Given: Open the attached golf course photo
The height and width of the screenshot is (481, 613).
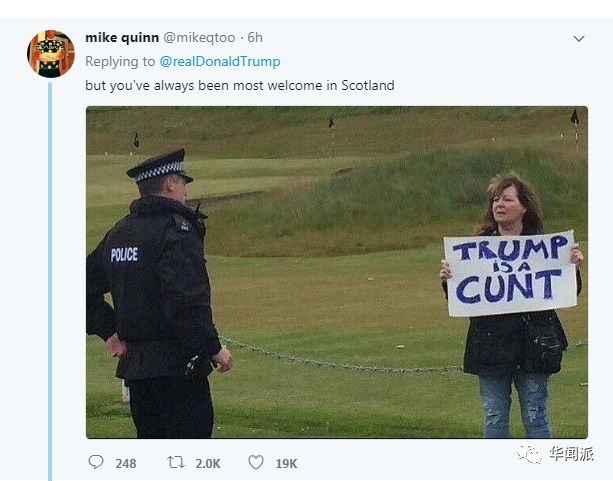Looking at the screenshot, I should click(x=337, y=272).
